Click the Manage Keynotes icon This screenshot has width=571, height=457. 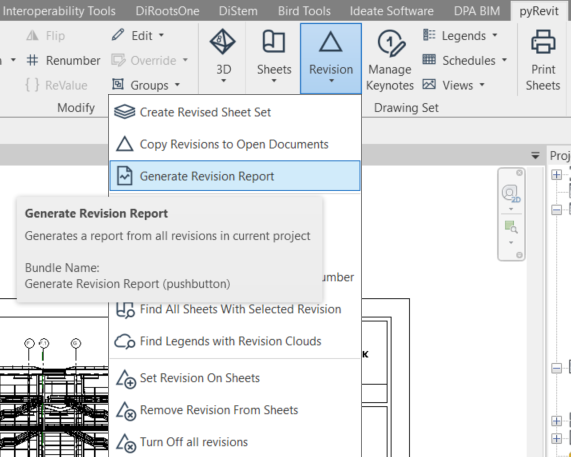[390, 43]
